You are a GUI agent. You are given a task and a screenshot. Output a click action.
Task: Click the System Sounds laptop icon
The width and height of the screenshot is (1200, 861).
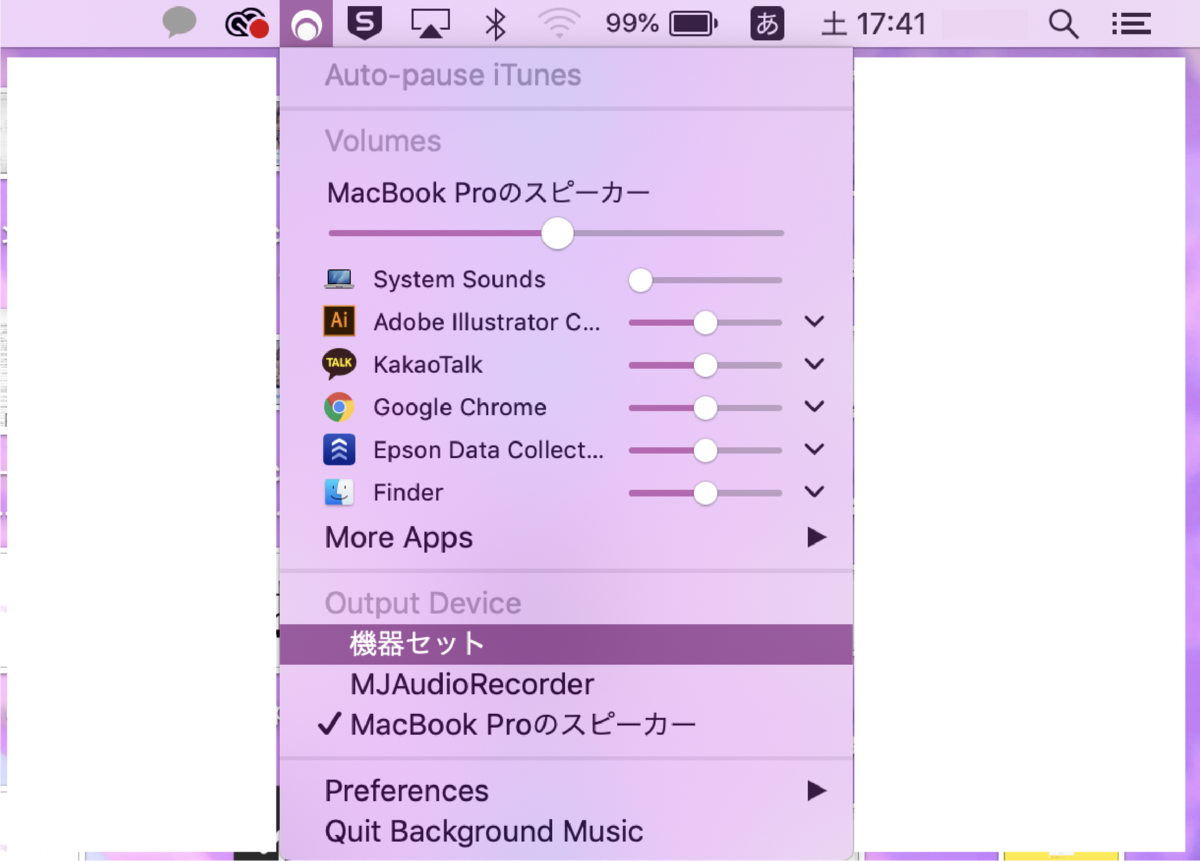click(339, 279)
